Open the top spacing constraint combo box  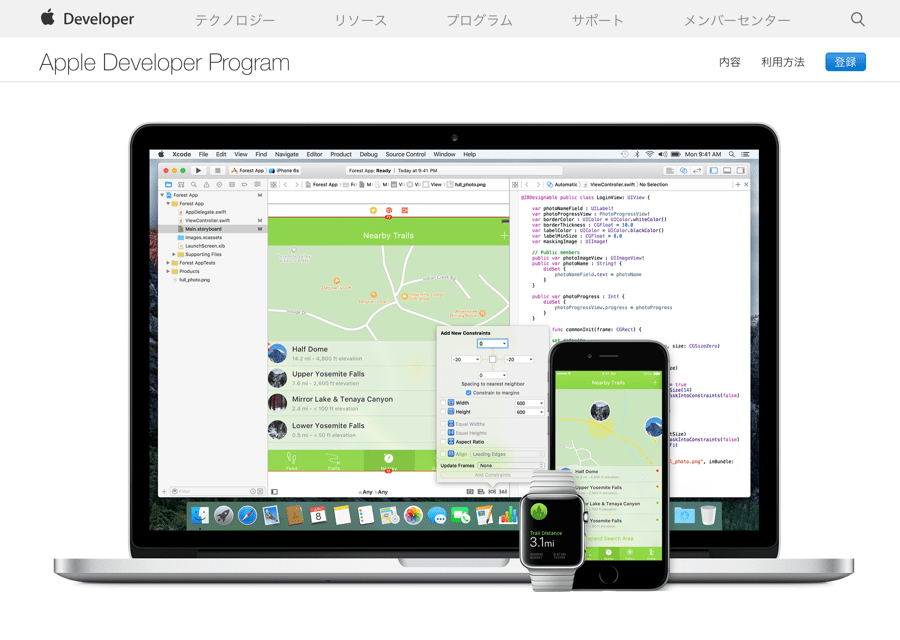coord(492,344)
